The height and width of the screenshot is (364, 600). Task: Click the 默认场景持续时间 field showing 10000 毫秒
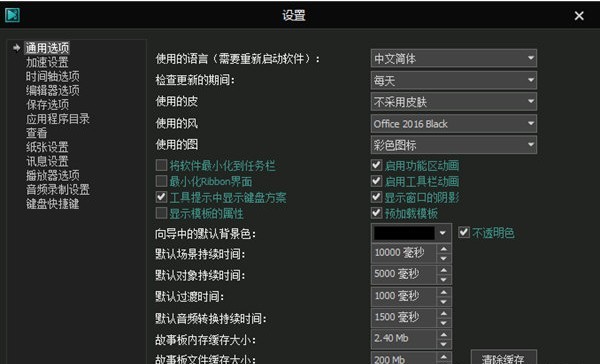[403, 253]
